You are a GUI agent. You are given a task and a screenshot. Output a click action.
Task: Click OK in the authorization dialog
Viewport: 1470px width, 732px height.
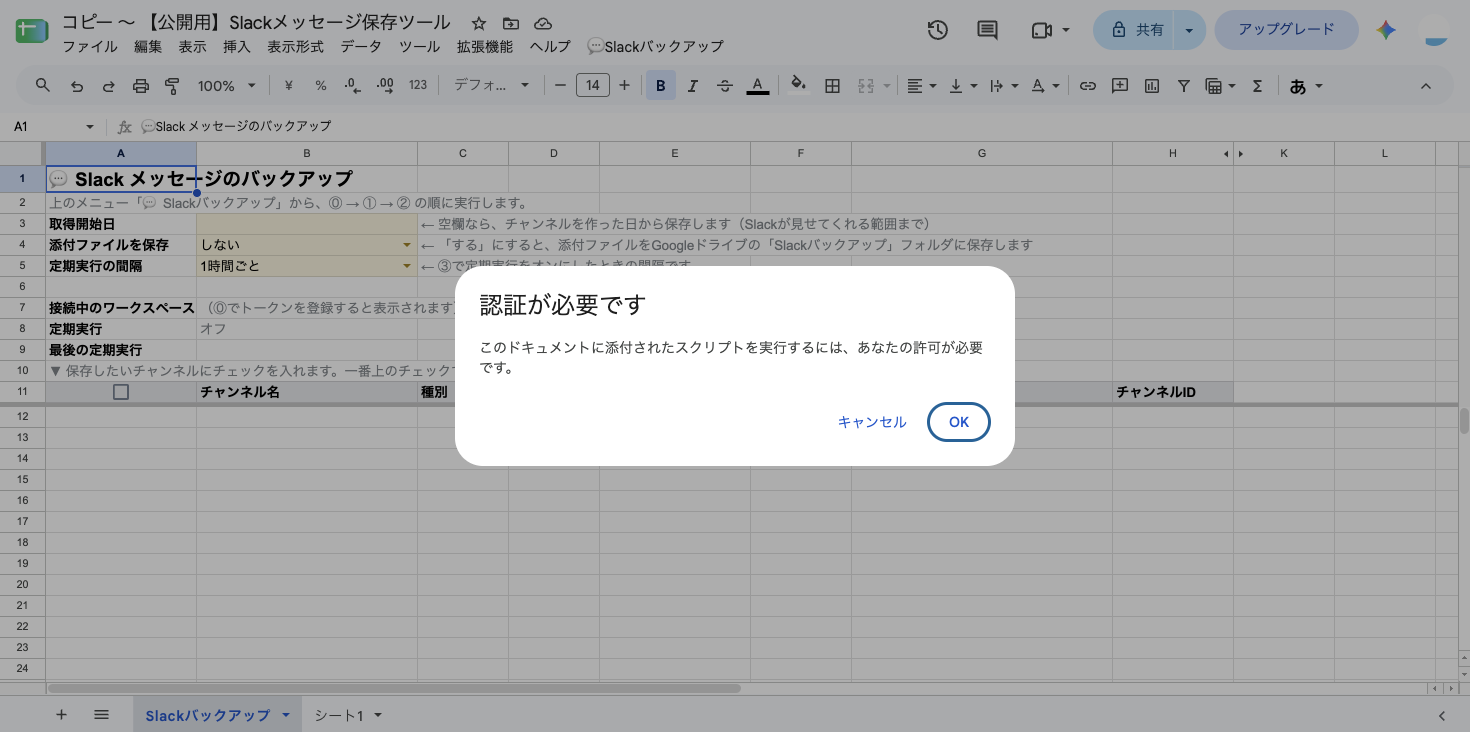958,422
